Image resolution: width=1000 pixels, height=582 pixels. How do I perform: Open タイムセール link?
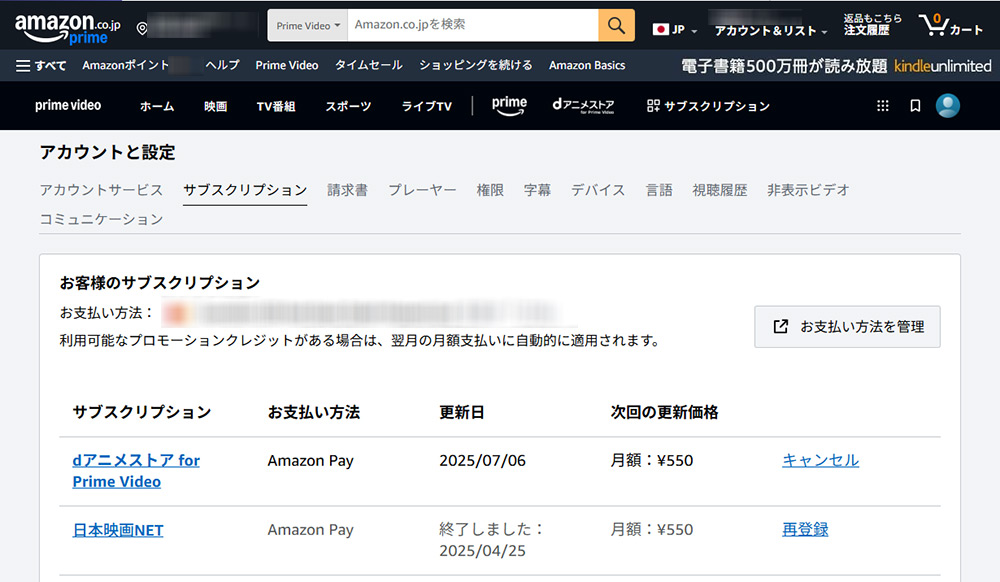pos(369,65)
